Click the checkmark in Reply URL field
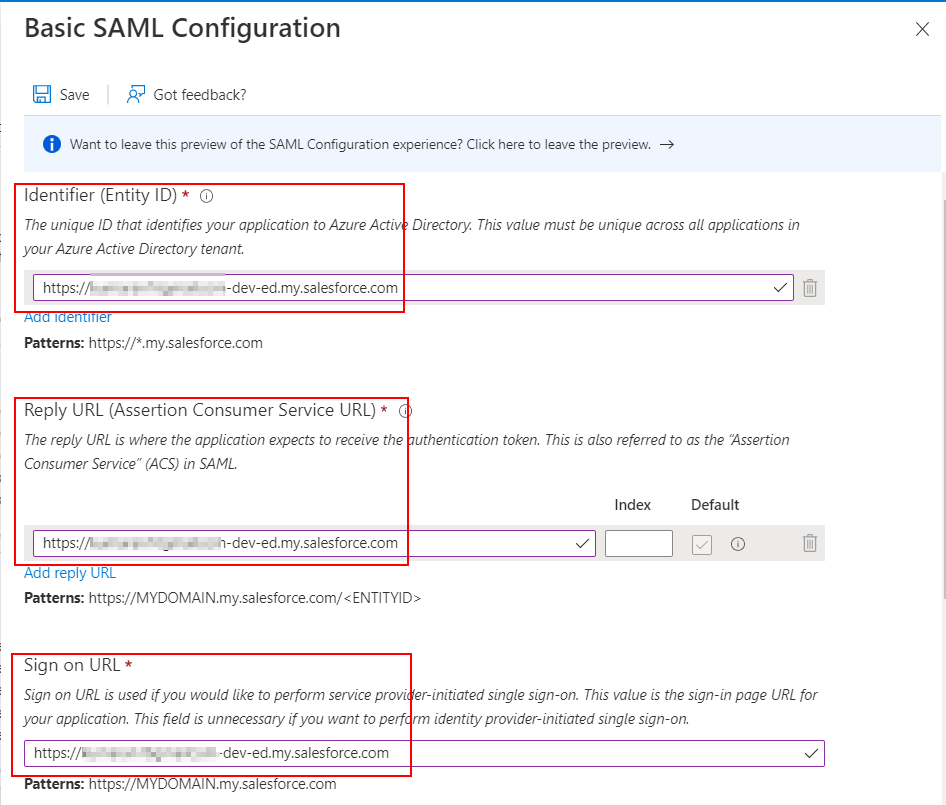 582,543
